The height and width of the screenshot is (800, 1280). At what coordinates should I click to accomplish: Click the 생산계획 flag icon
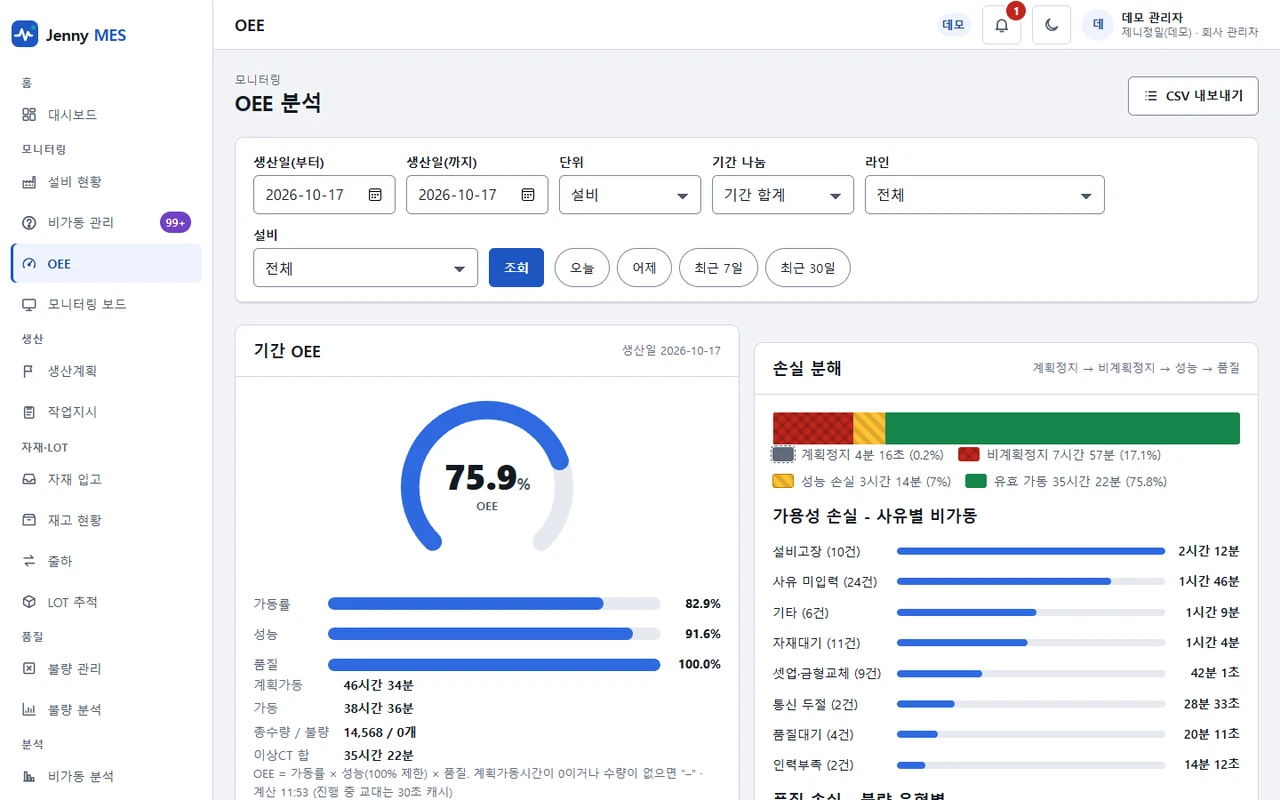click(x=29, y=371)
